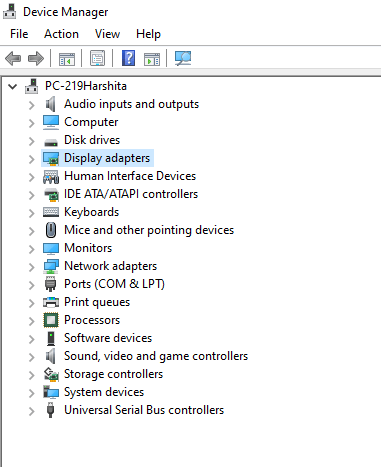
Task: Click the Universal Serial Bus controllers icon
Action: pyautogui.click(x=50, y=410)
